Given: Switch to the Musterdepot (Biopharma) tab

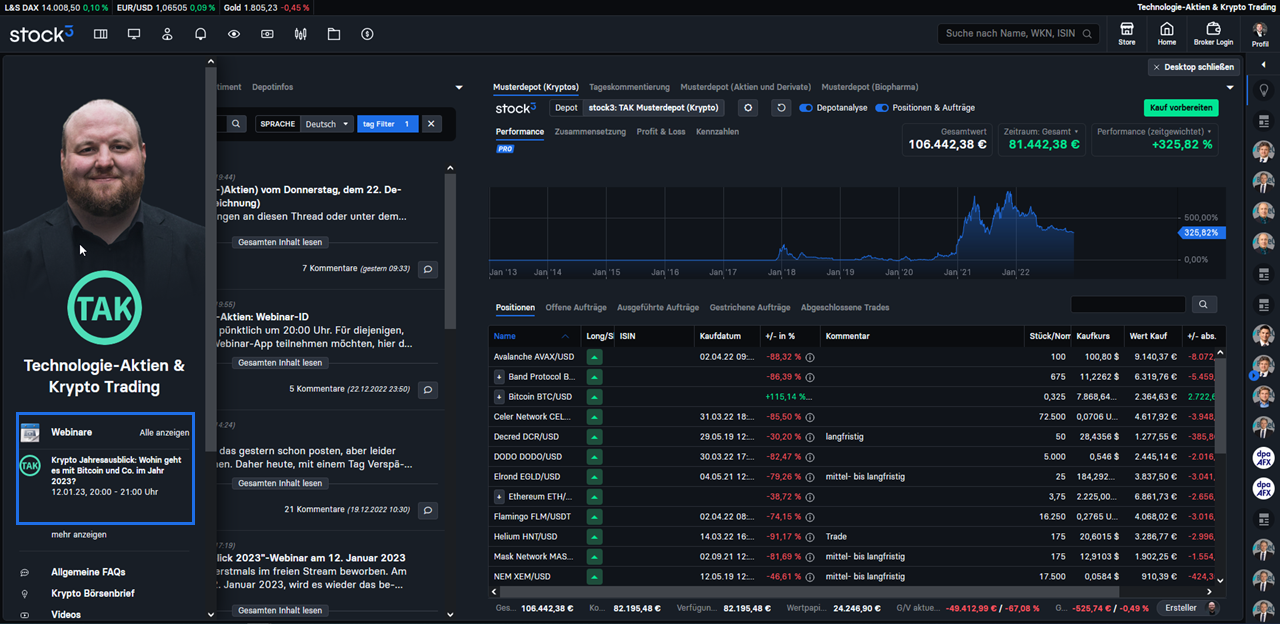Looking at the screenshot, I should 870,87.
